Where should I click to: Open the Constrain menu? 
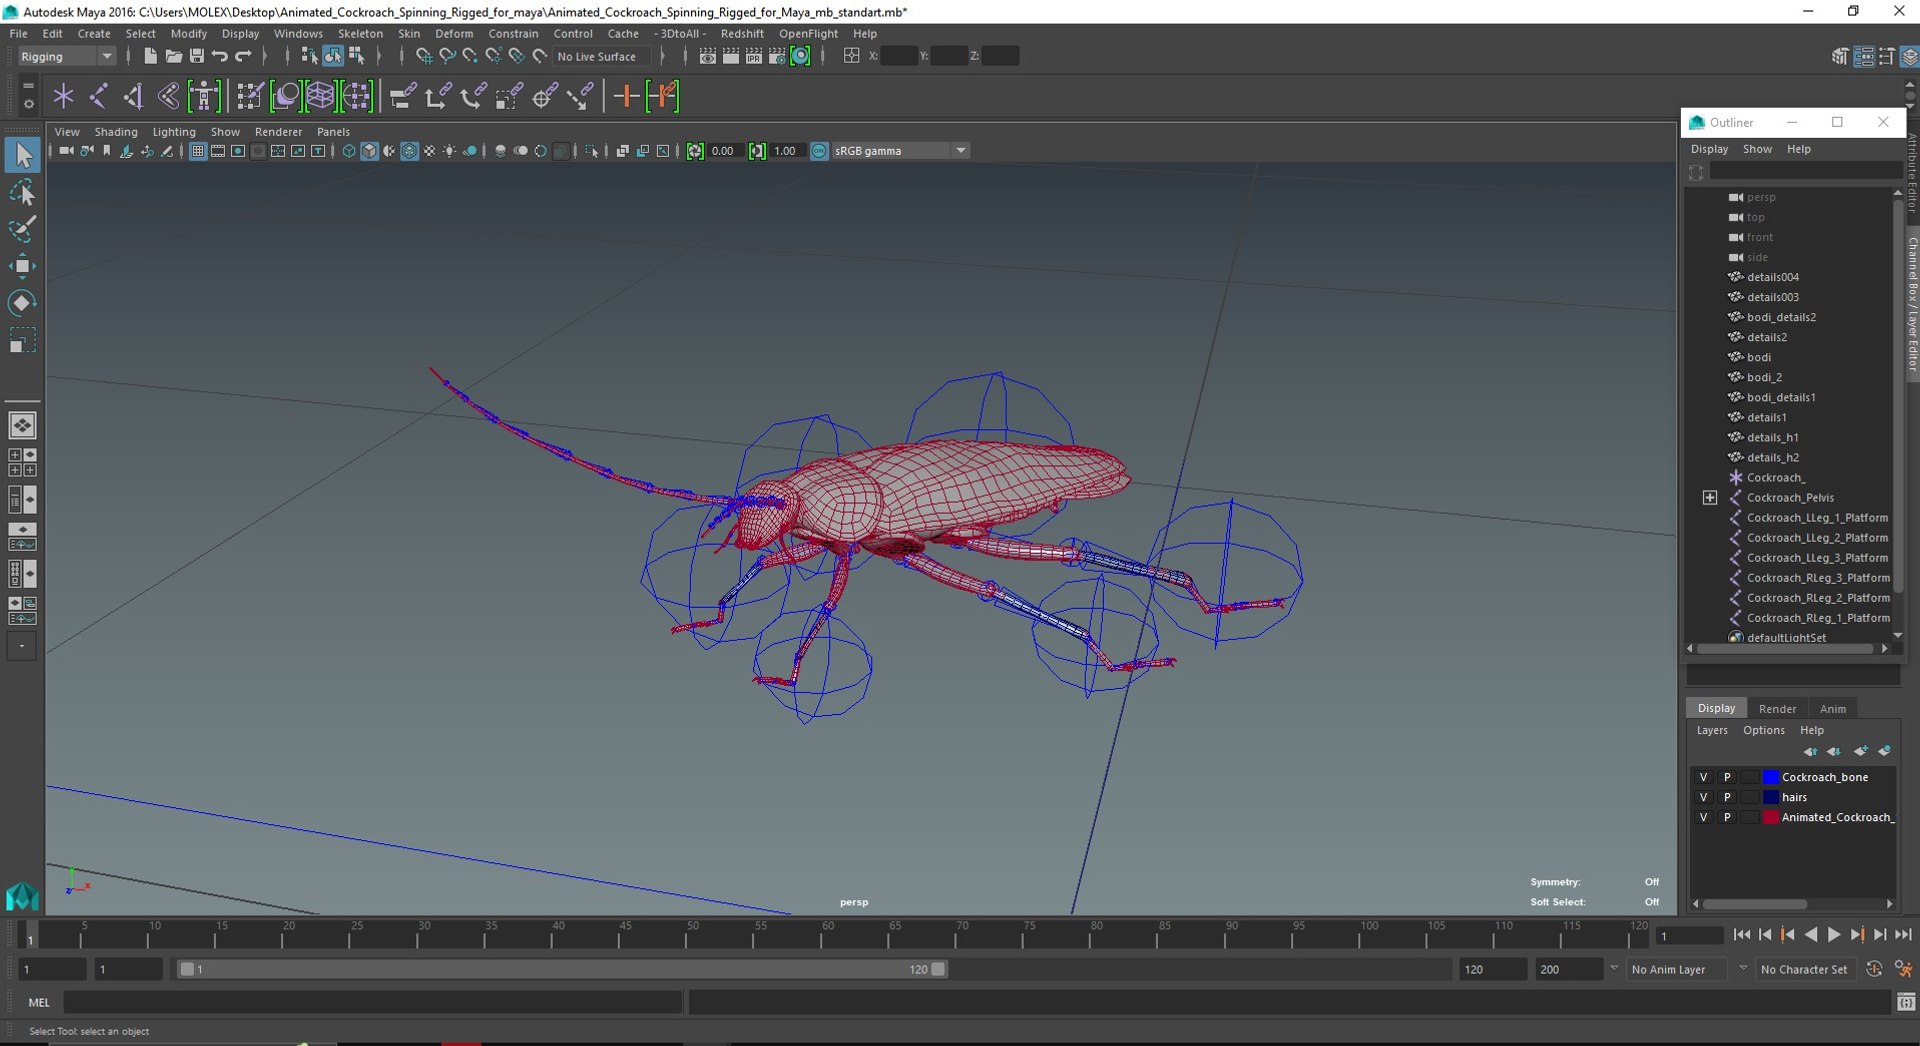pyautogui.click(x=513, y=33)
